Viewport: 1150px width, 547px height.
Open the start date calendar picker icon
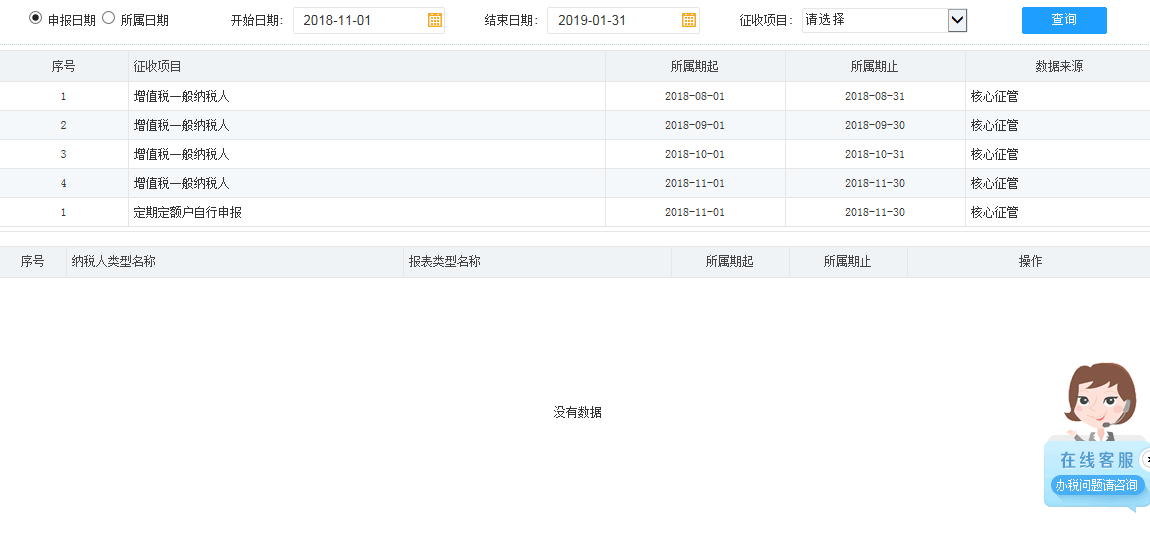pos(434,20)
